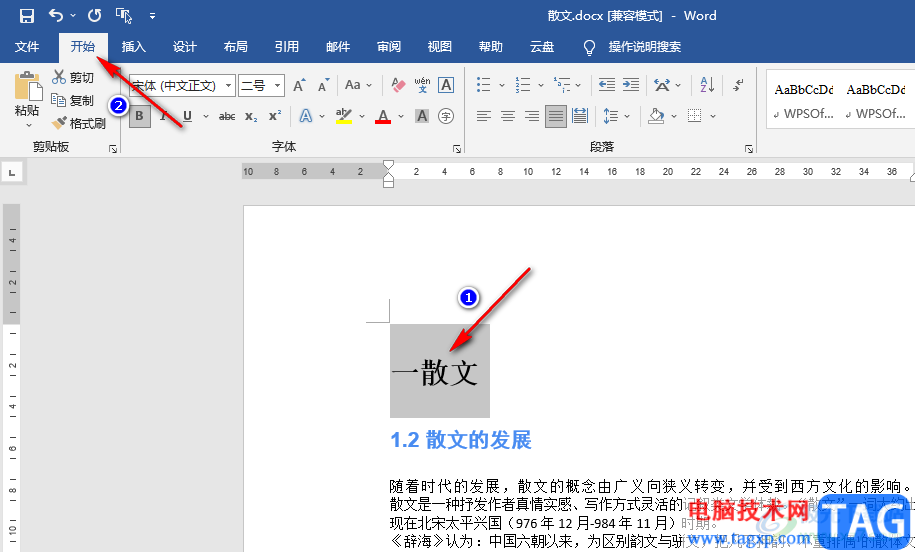Click the 剪切 button
This screenshot has width=915, height=552.
point(73,77)
